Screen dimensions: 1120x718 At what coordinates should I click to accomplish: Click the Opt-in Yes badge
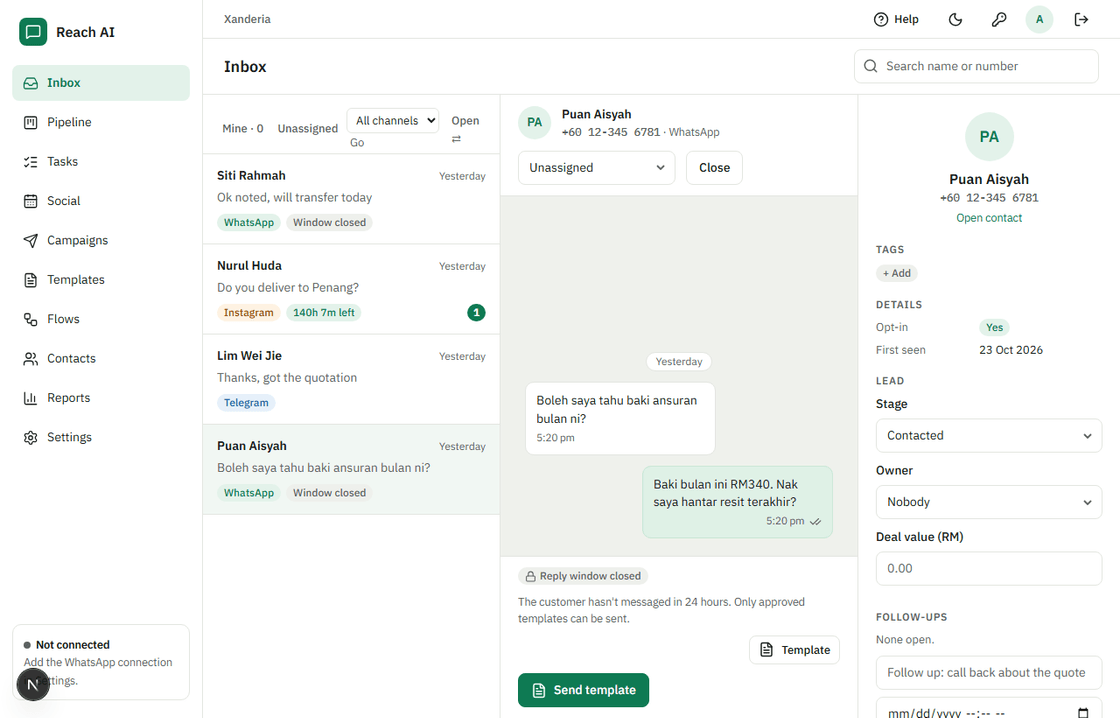click(x=994, y=327)
